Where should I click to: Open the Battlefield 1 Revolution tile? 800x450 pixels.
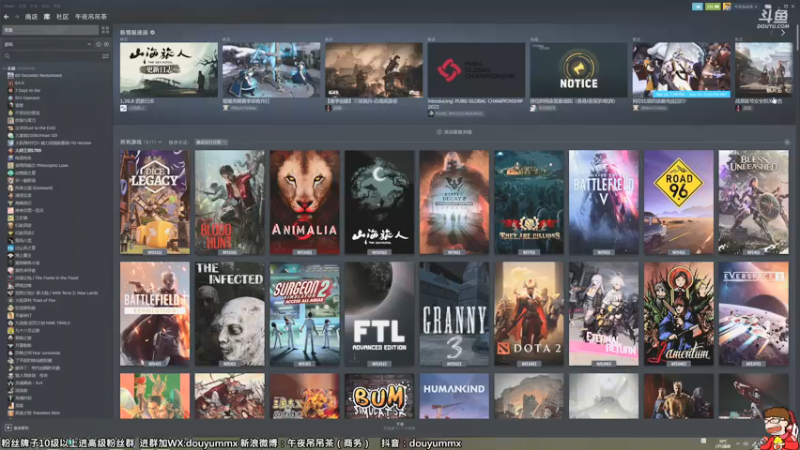155,314
